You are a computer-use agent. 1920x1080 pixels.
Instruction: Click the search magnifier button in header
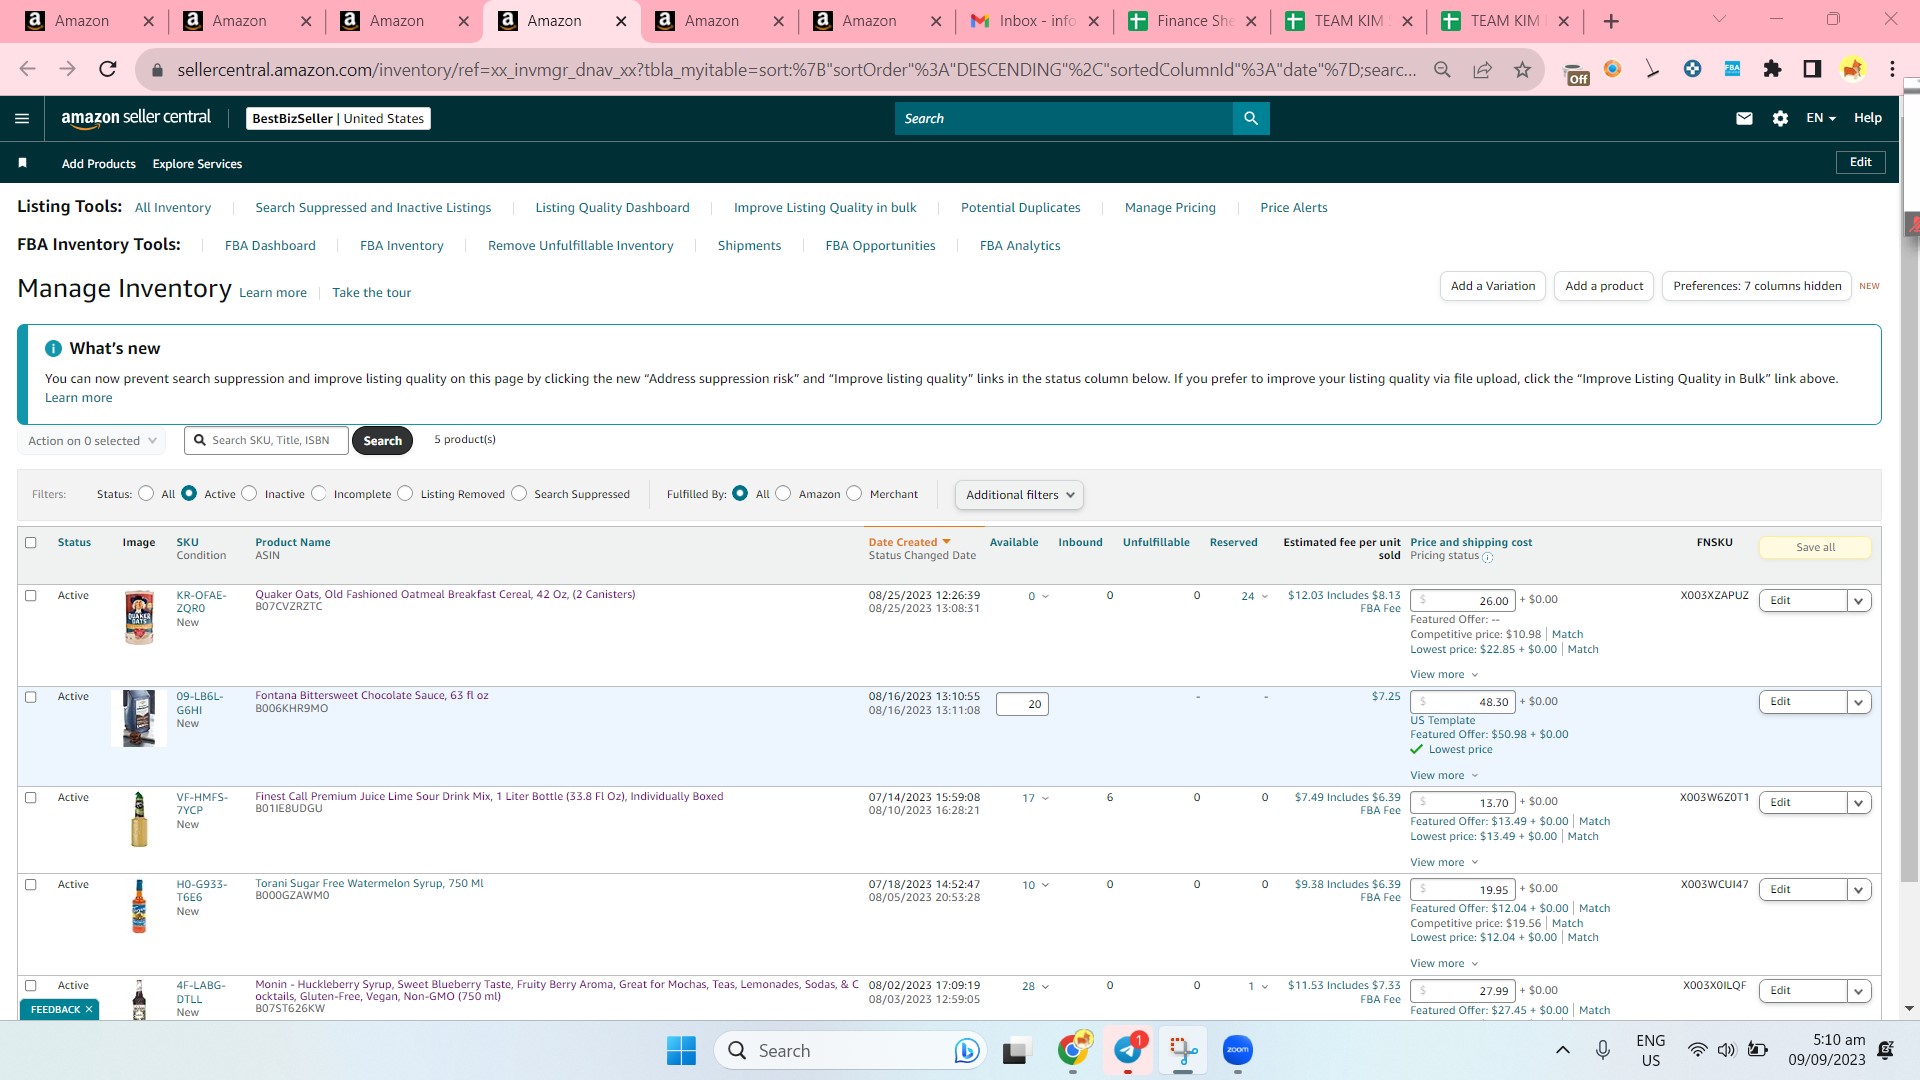tap(1251, 118)
